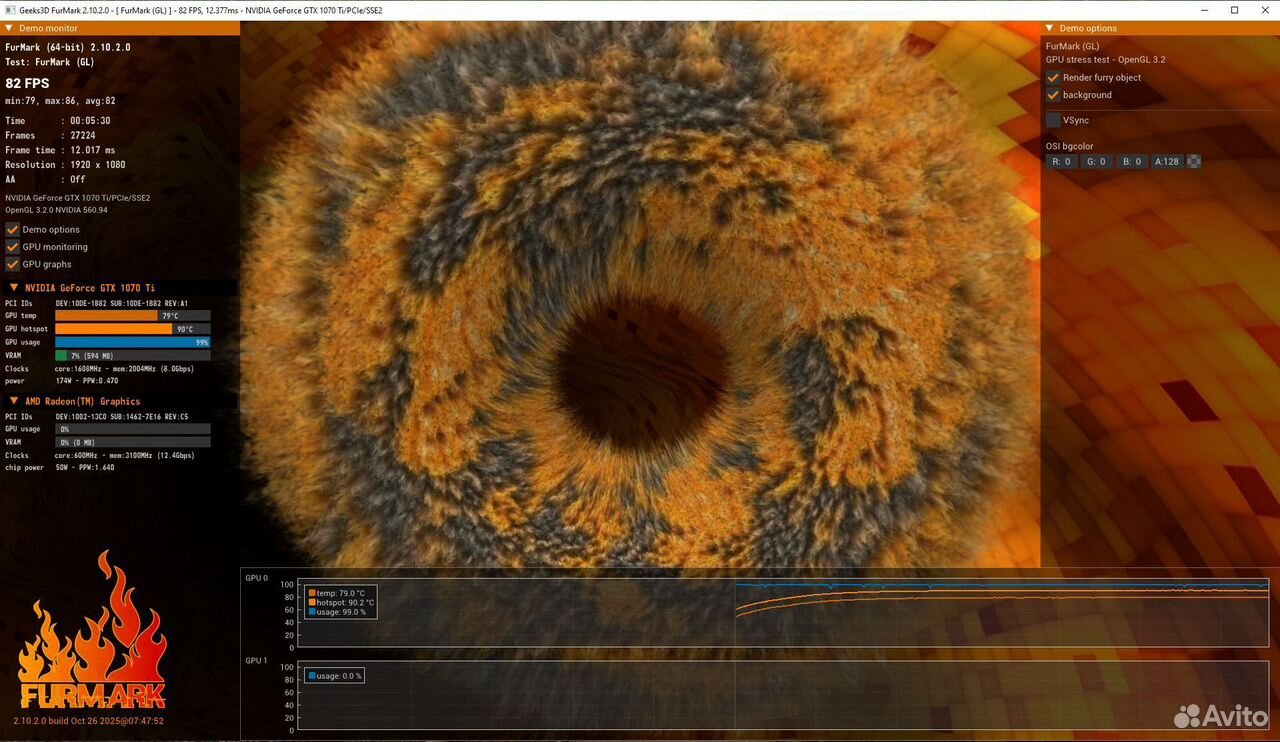
Task: Collapse the Demo monitor panel
Action: pyautogui.click(x=9, y=28)
